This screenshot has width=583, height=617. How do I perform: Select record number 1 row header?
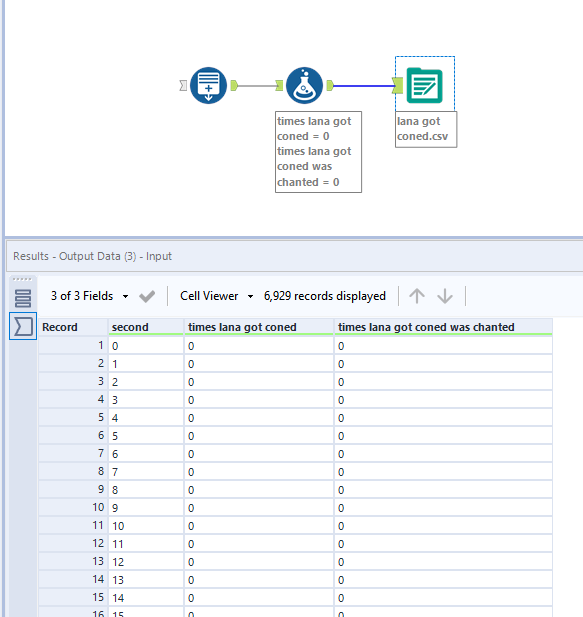[74, 345]
